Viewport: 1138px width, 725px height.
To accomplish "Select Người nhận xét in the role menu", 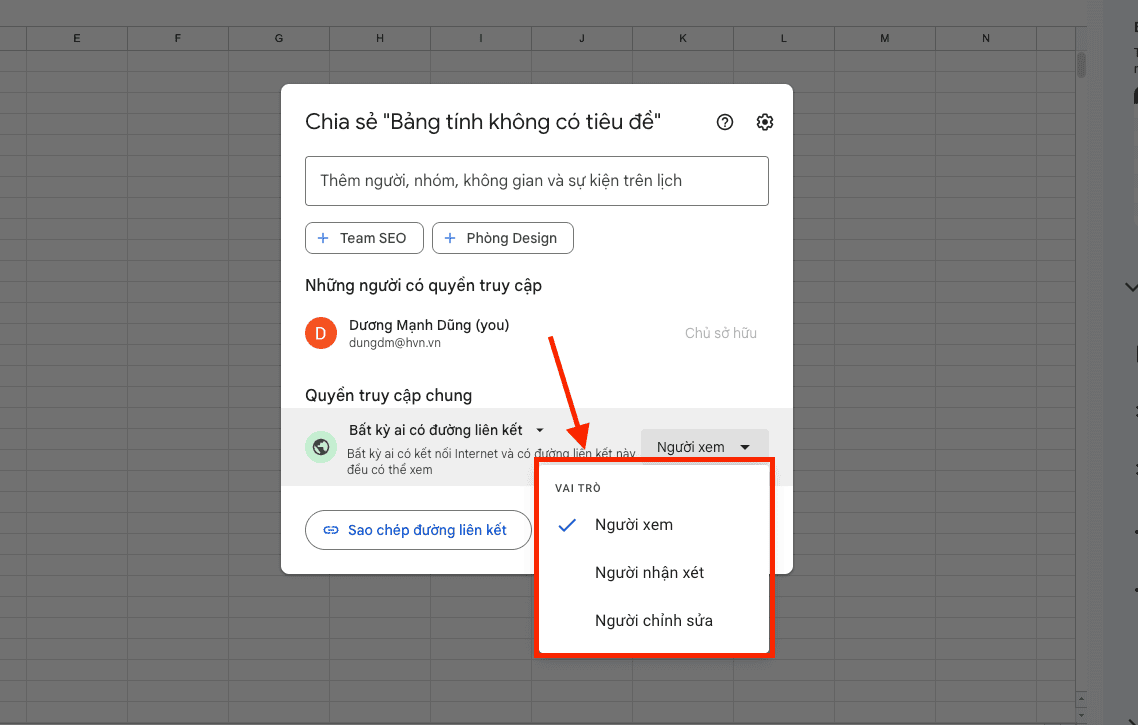I will point(648,572).
